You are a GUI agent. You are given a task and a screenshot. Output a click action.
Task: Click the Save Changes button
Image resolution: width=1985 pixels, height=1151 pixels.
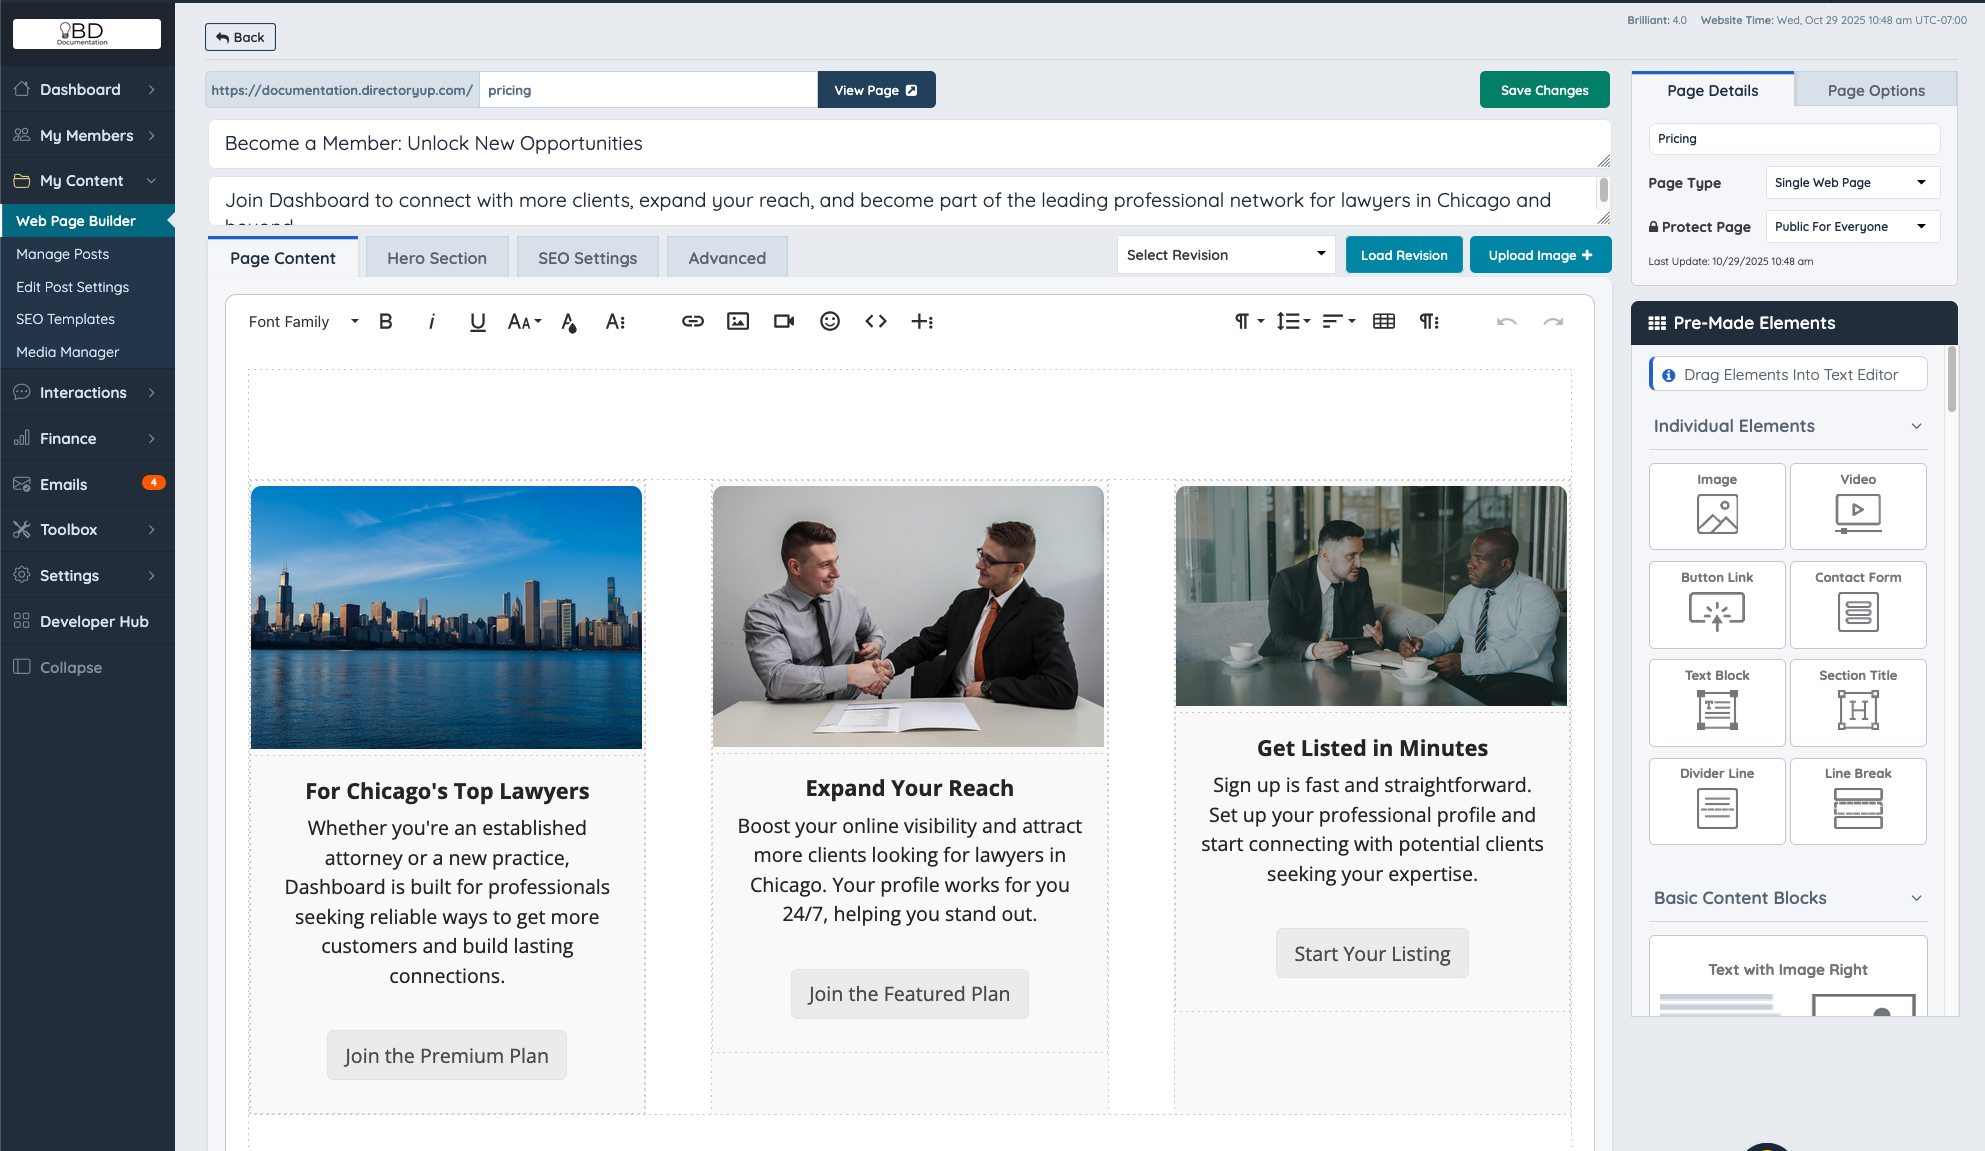[1543, 90]
